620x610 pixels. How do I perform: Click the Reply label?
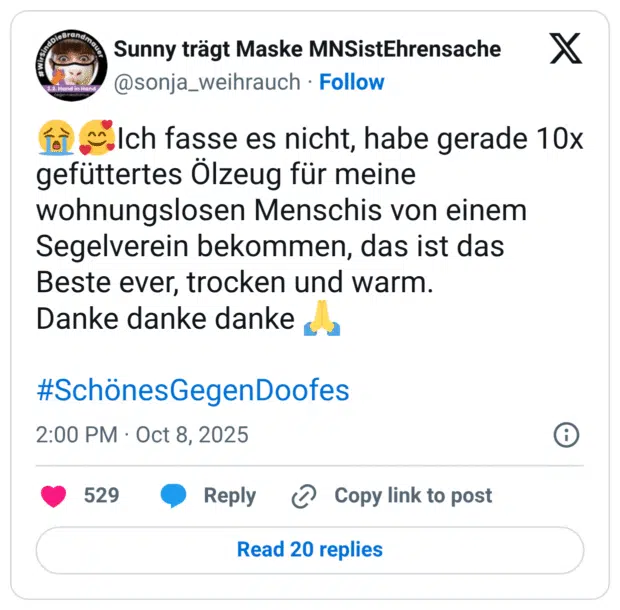click(x=230, y=496)
